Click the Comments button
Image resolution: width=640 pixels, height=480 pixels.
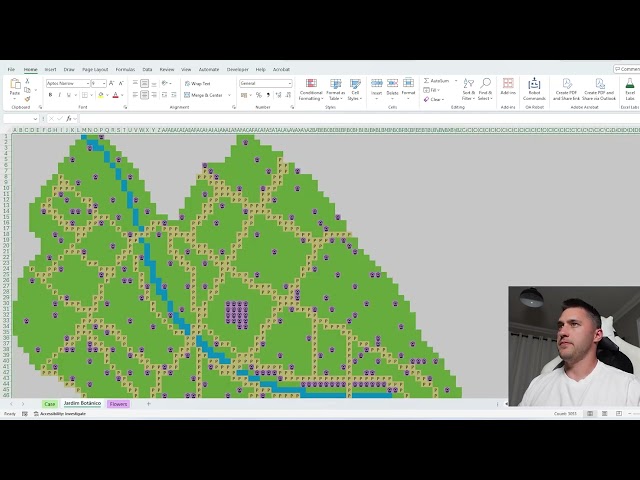[627, 69]
